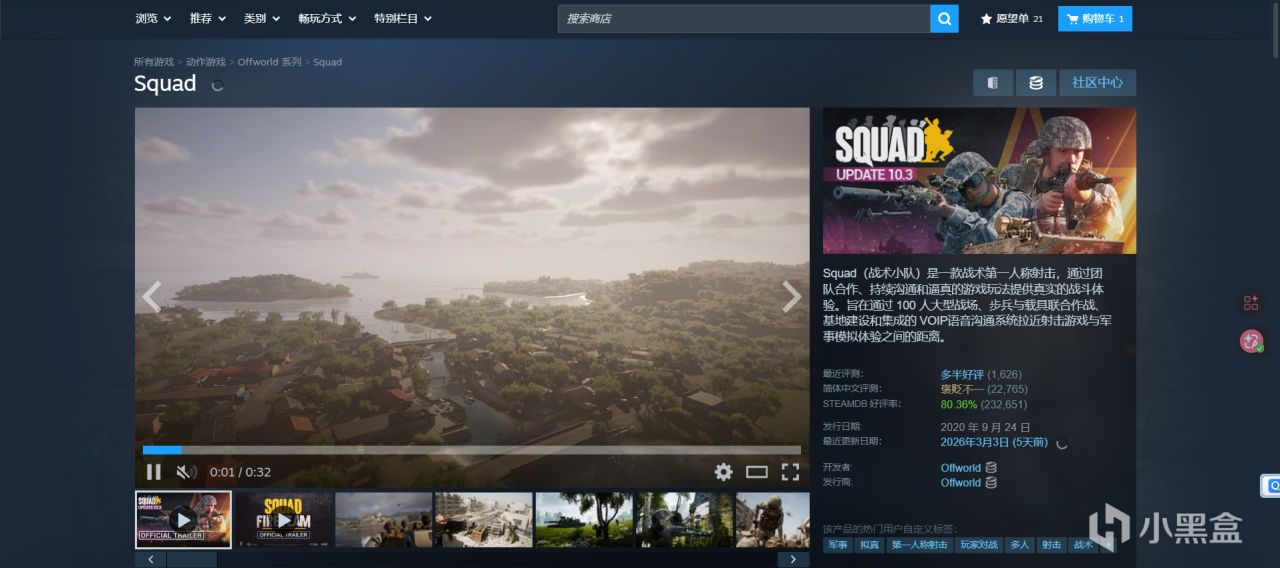
Task: Select the 战术 tag
Action: [1083, 545]
